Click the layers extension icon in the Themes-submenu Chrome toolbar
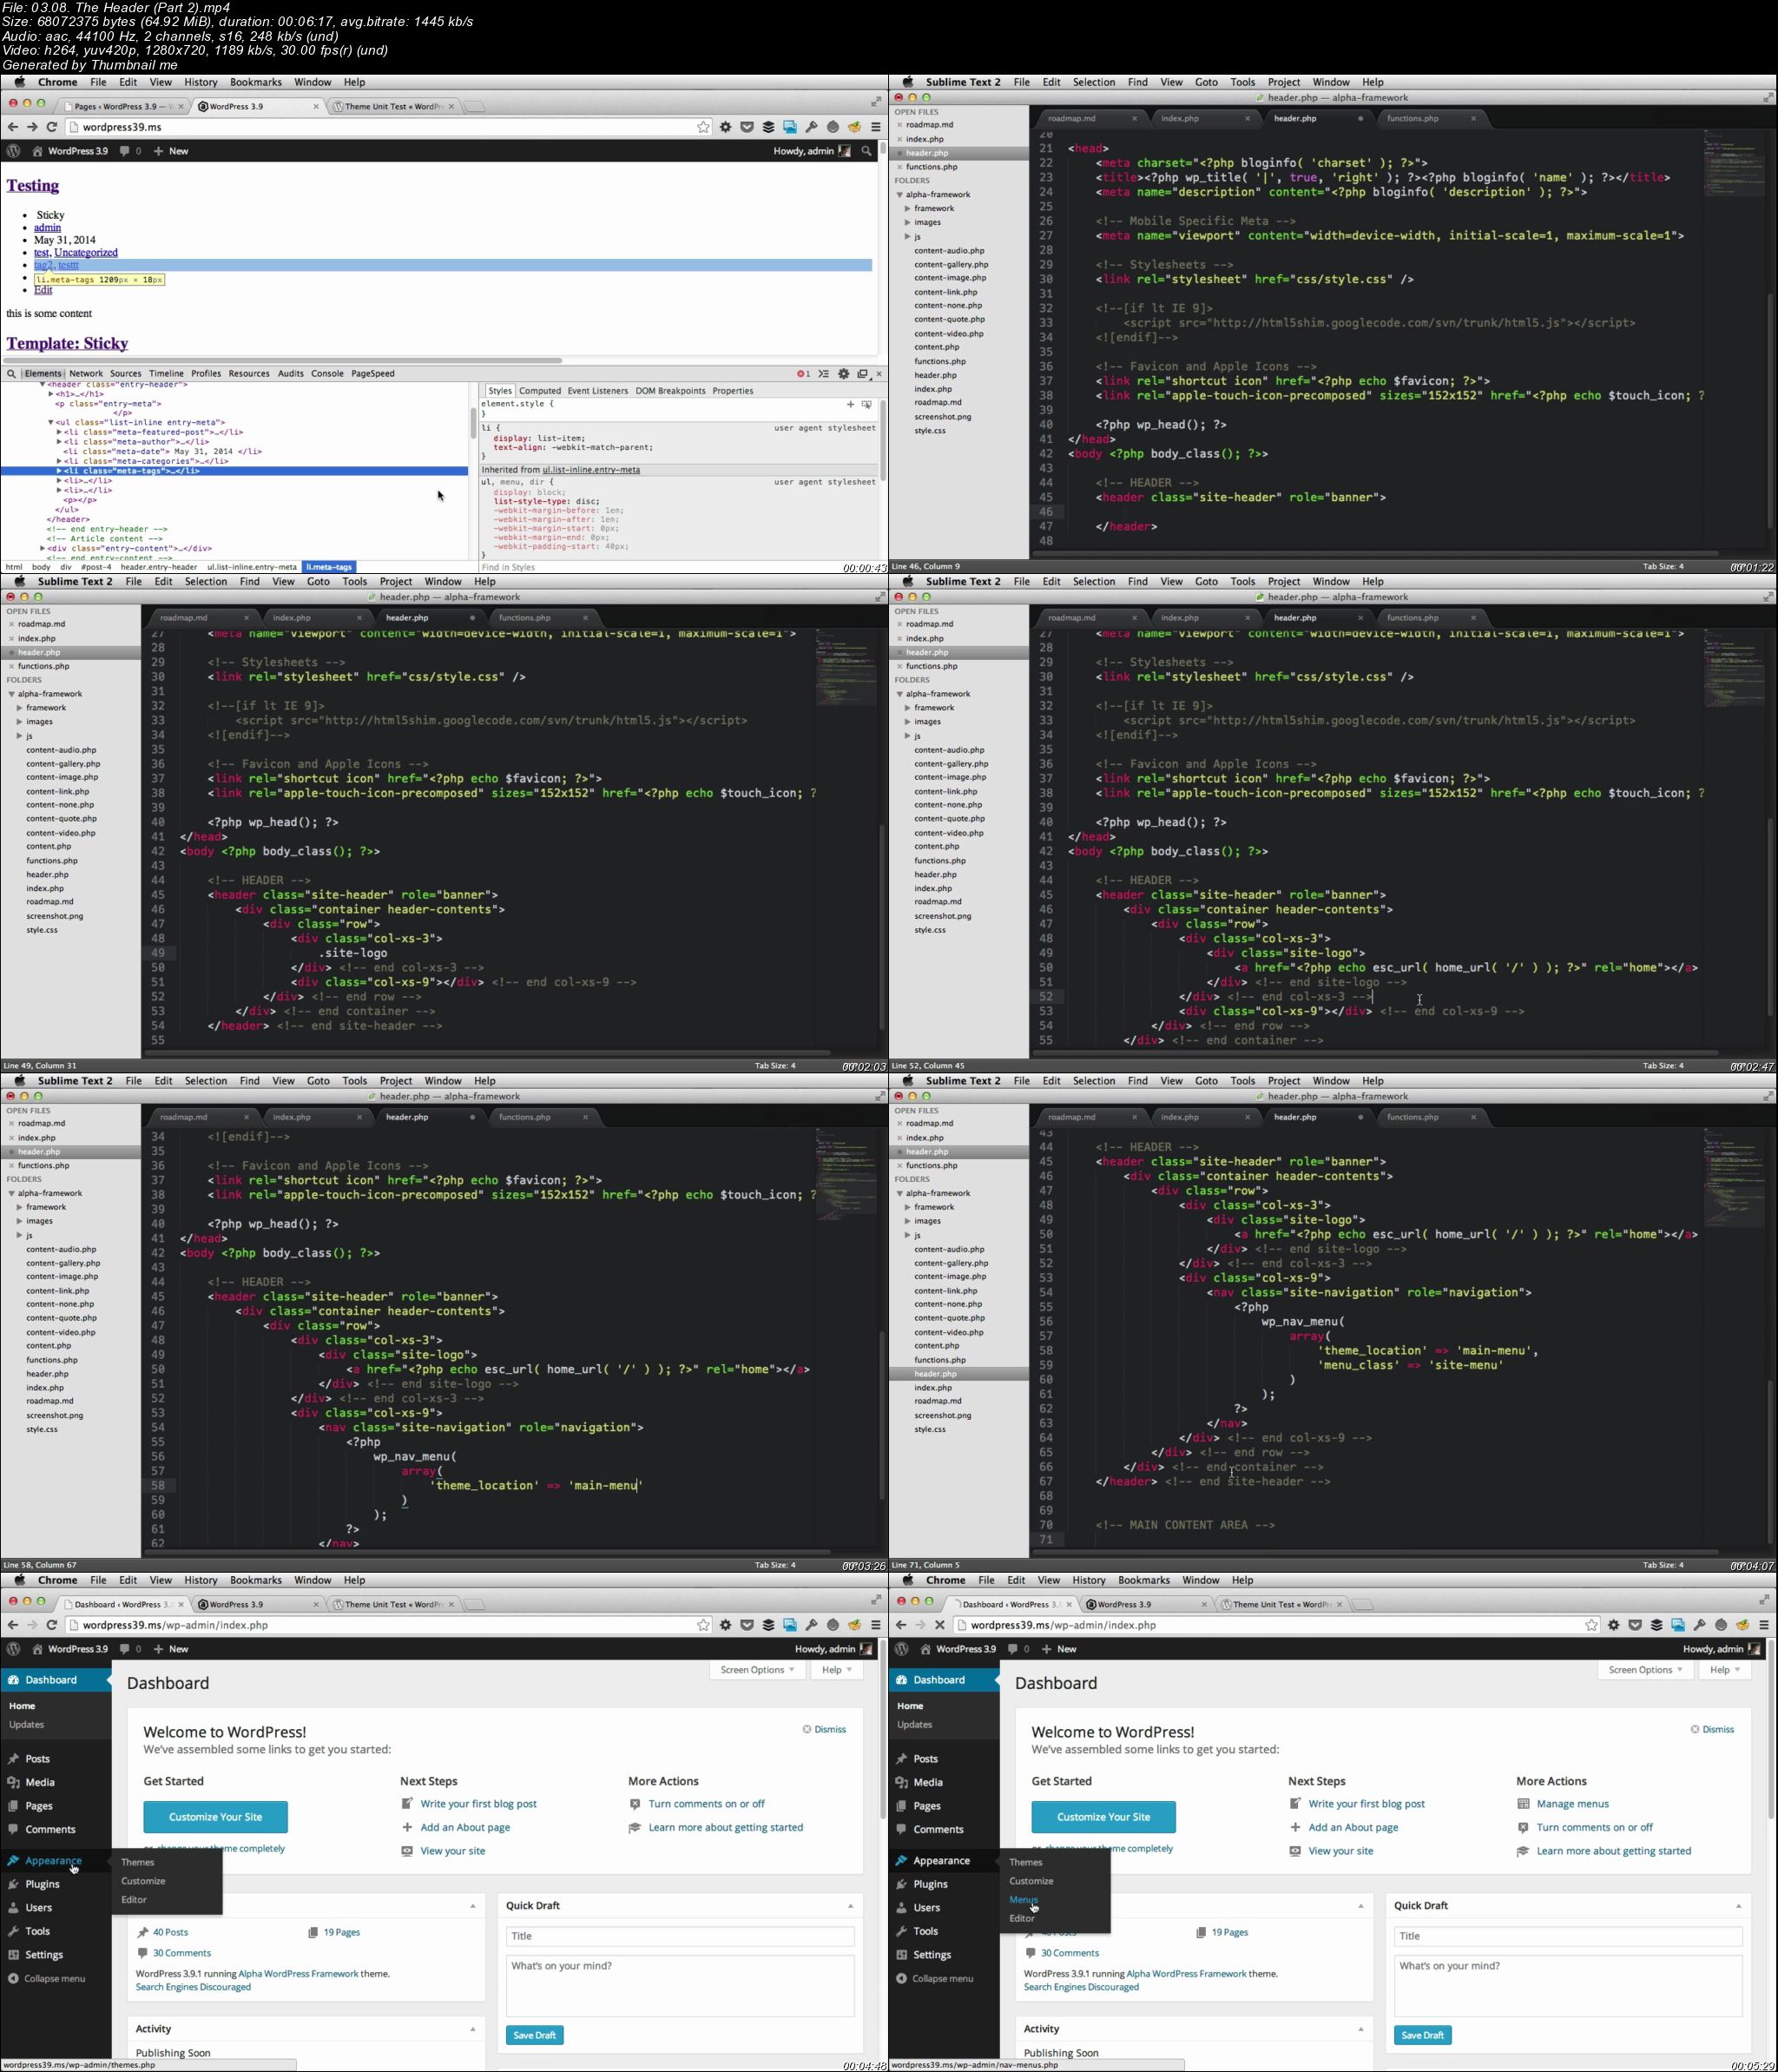 point(768,1625)
